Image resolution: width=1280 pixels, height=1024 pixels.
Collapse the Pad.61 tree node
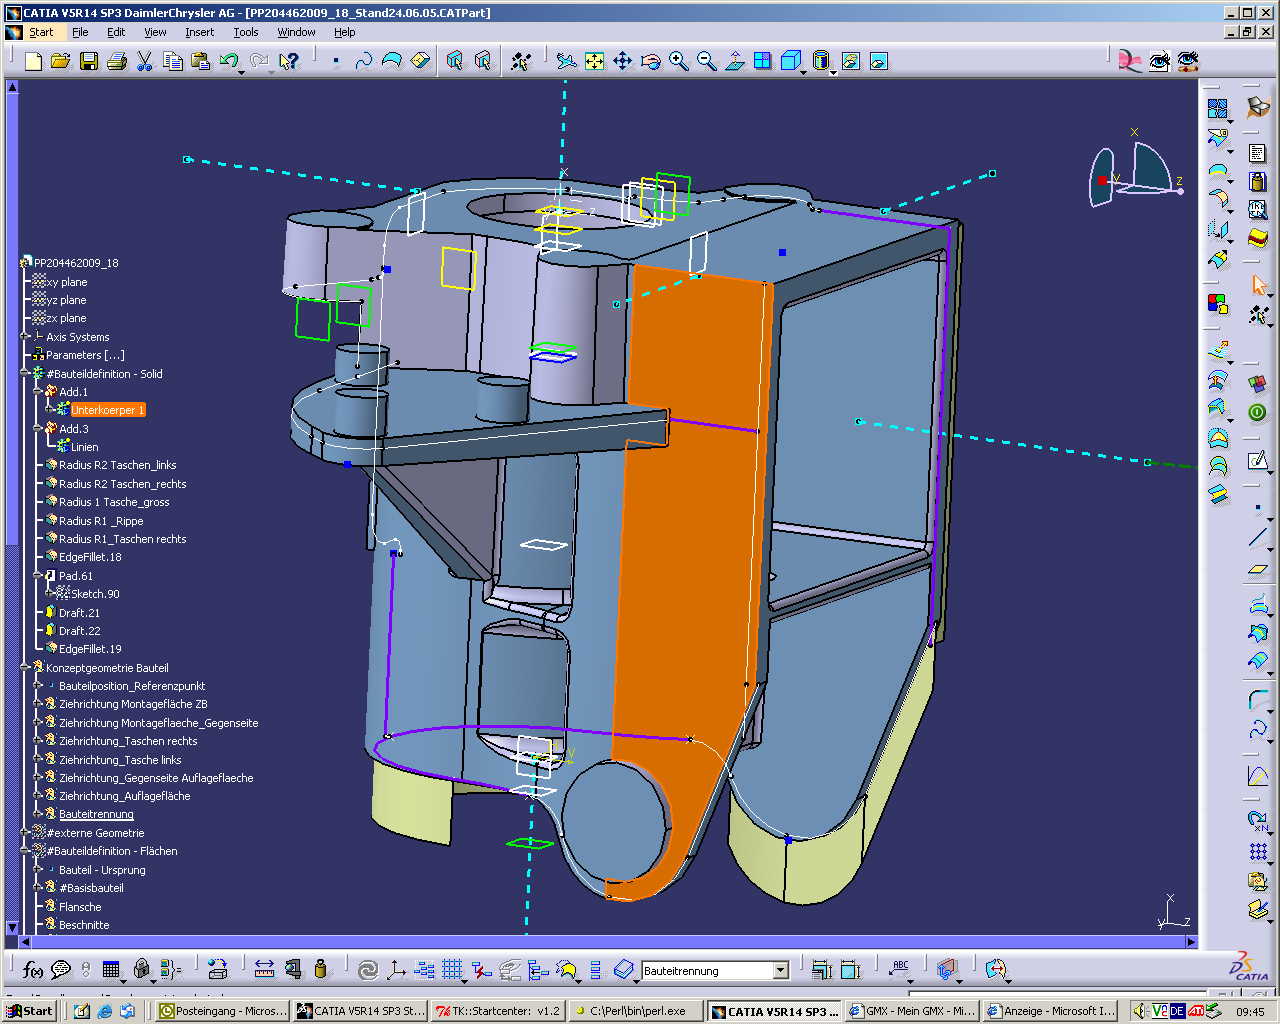click(37, 575)
